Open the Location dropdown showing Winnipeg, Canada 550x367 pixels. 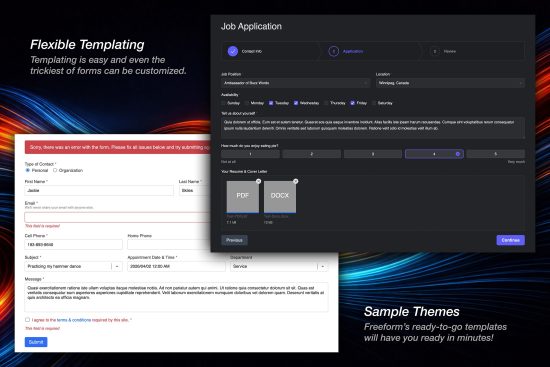[x=450, y=83]
